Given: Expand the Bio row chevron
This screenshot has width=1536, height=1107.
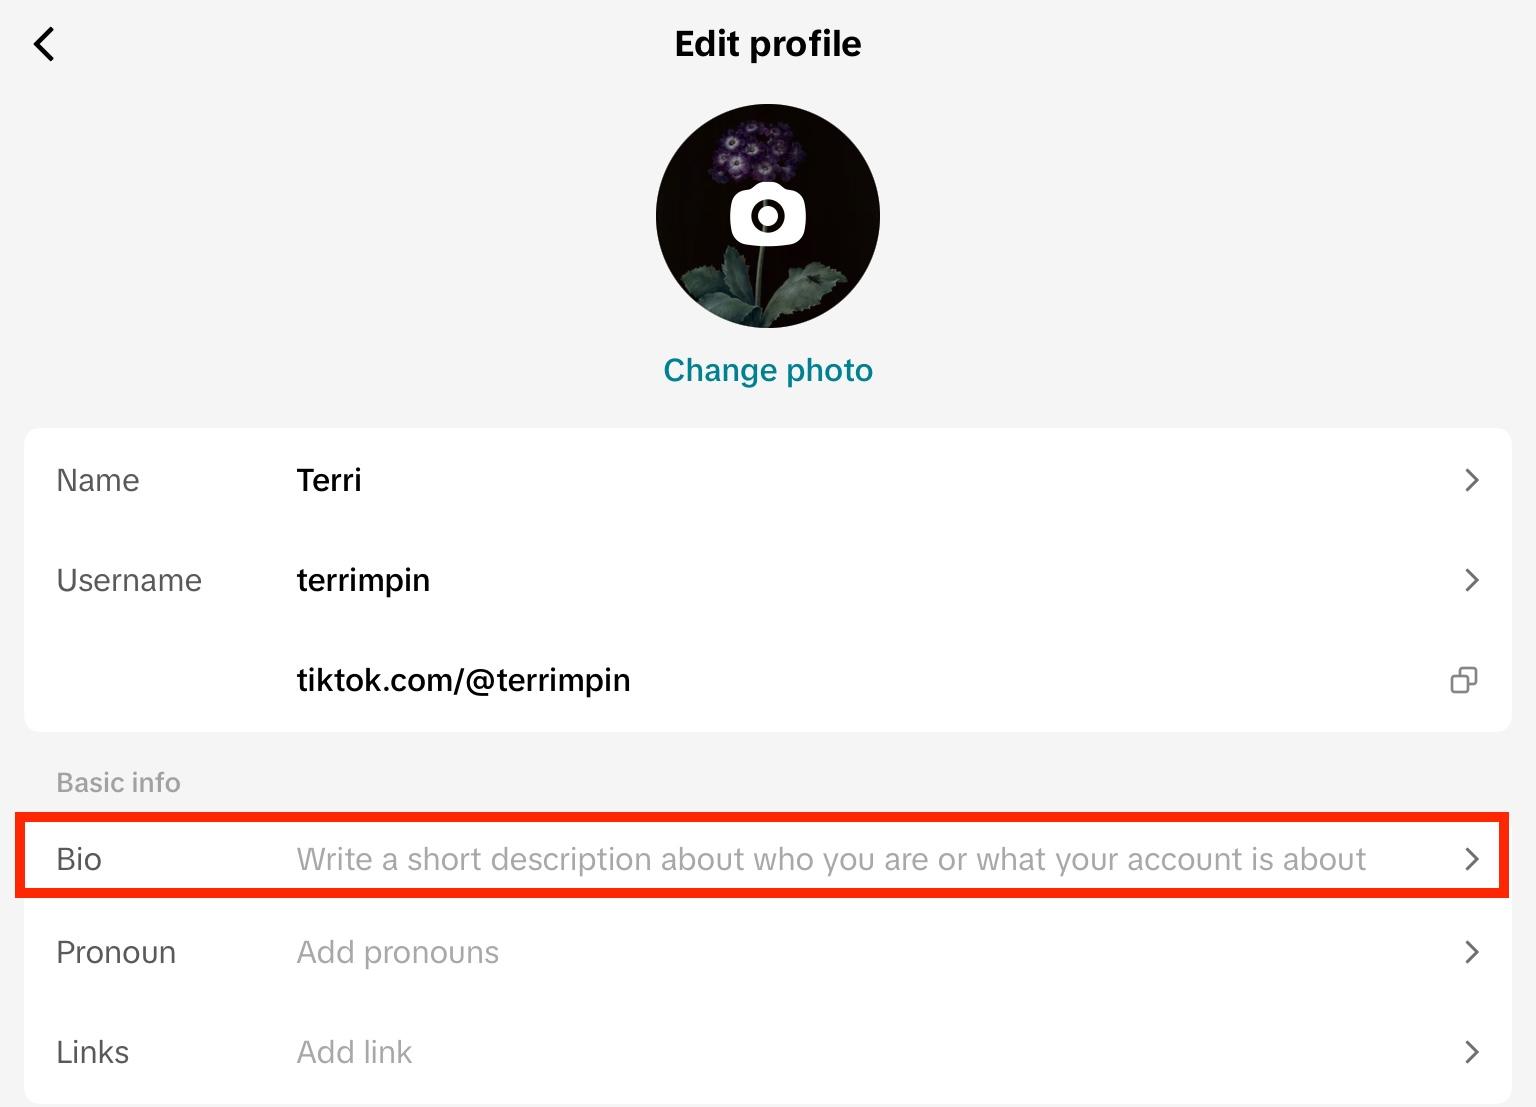Looking at the screenshot, I should [x=1471, y=859].
